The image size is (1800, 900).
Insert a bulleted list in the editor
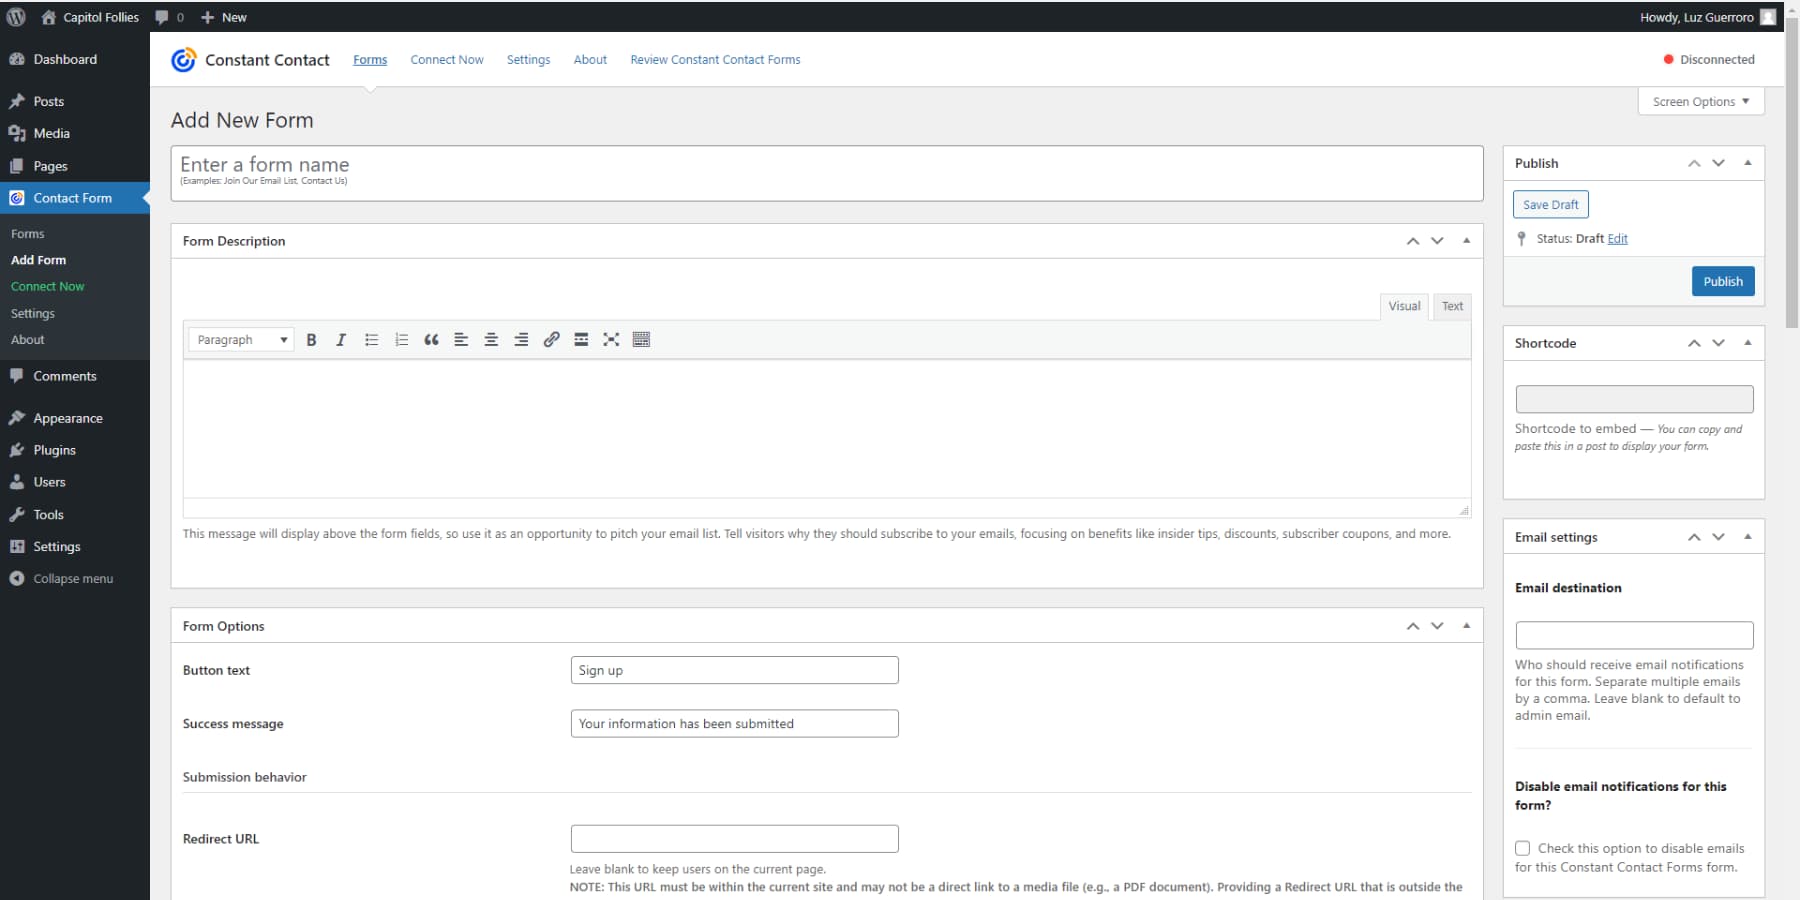pyautogui.click(x=371, y=339)
